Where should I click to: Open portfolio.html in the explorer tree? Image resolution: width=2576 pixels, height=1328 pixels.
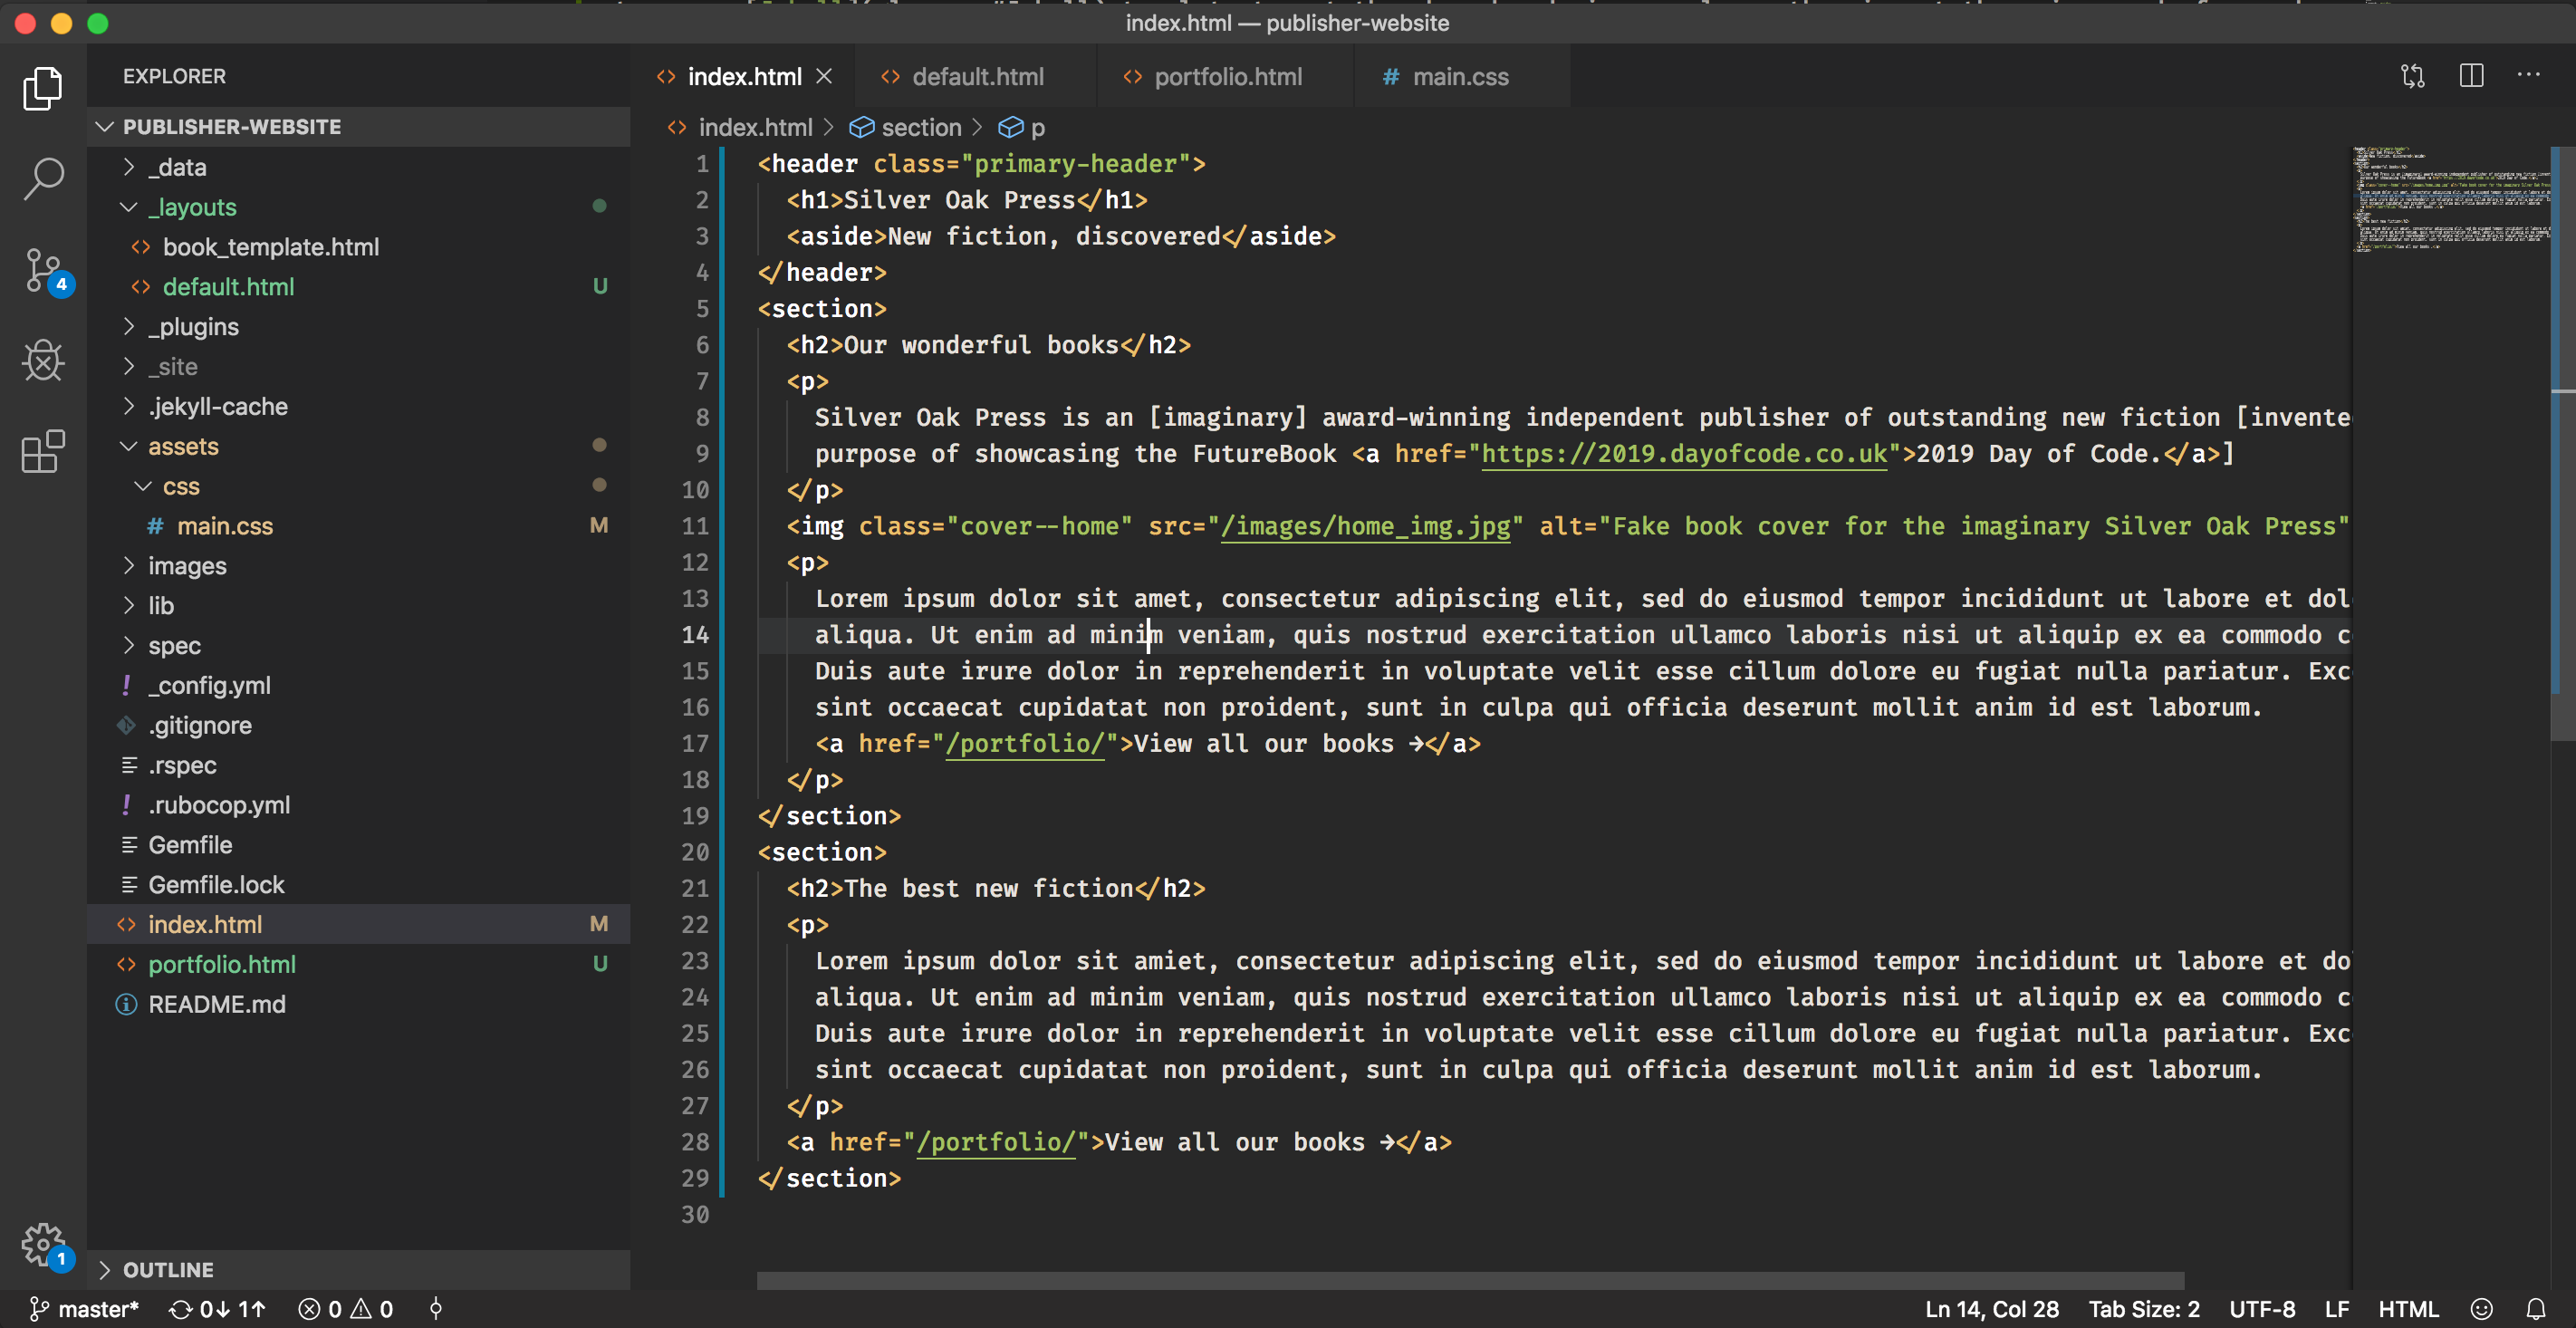[359, 964]
